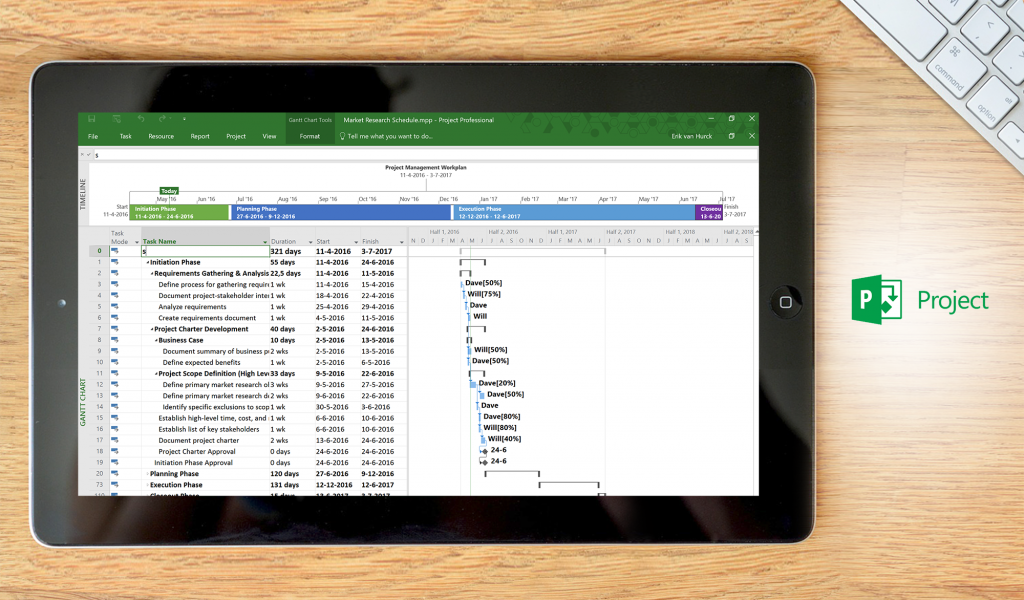
Task: Open the Task Name column filter dropdown
Action: point(265,241)
